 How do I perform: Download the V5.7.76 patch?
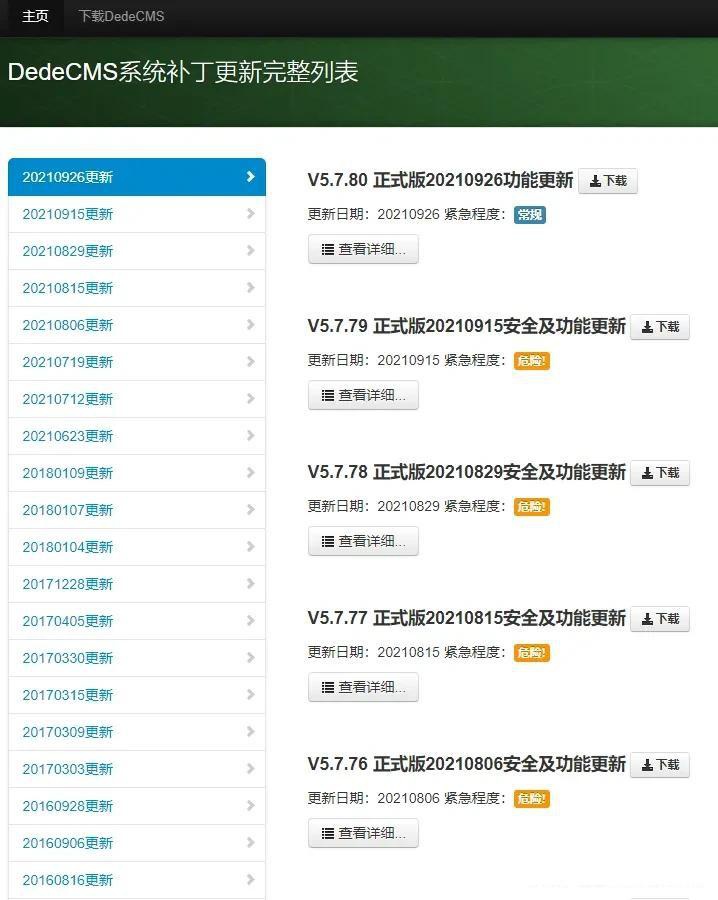pos(660,765)
